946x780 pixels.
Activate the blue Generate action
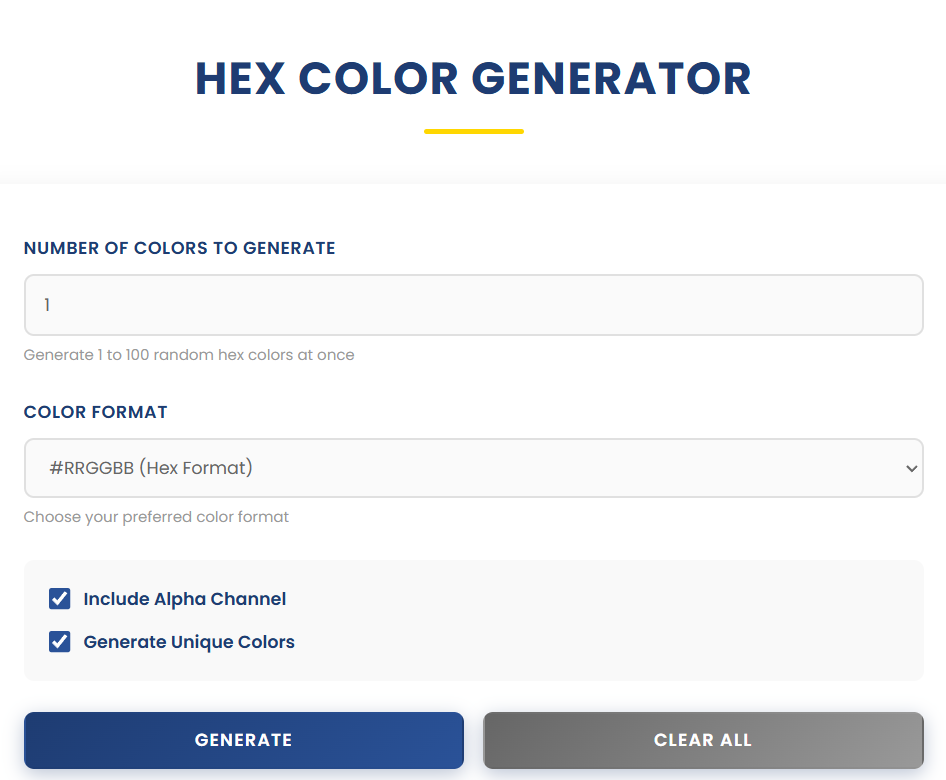[x=243, y=740]
